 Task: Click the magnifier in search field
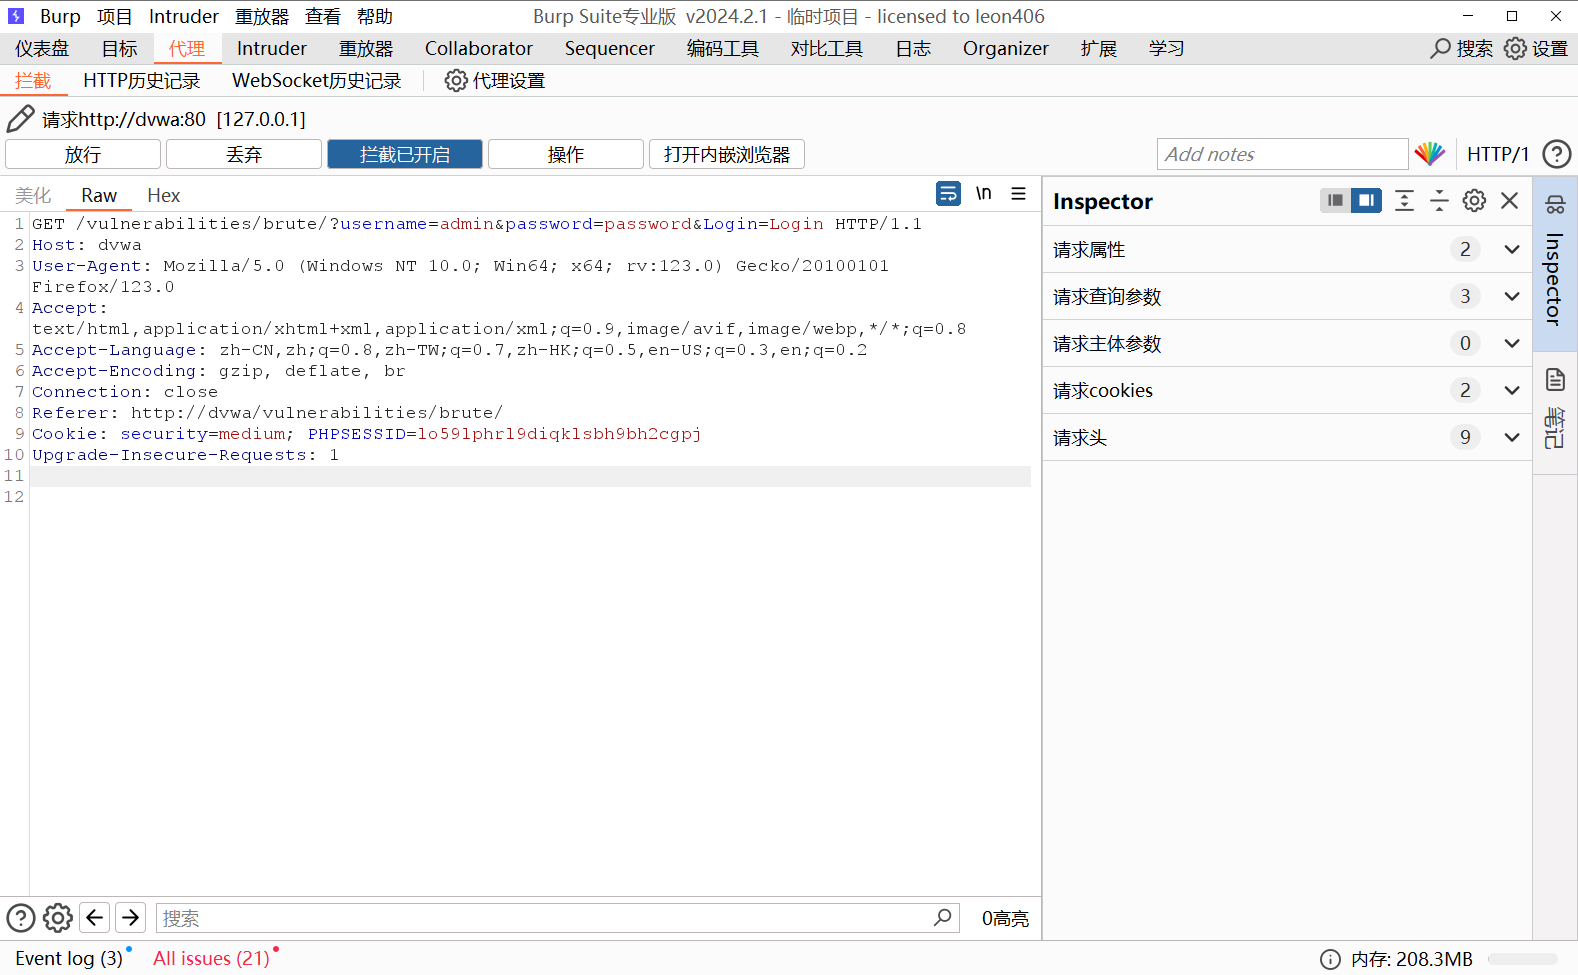[942, 917]
